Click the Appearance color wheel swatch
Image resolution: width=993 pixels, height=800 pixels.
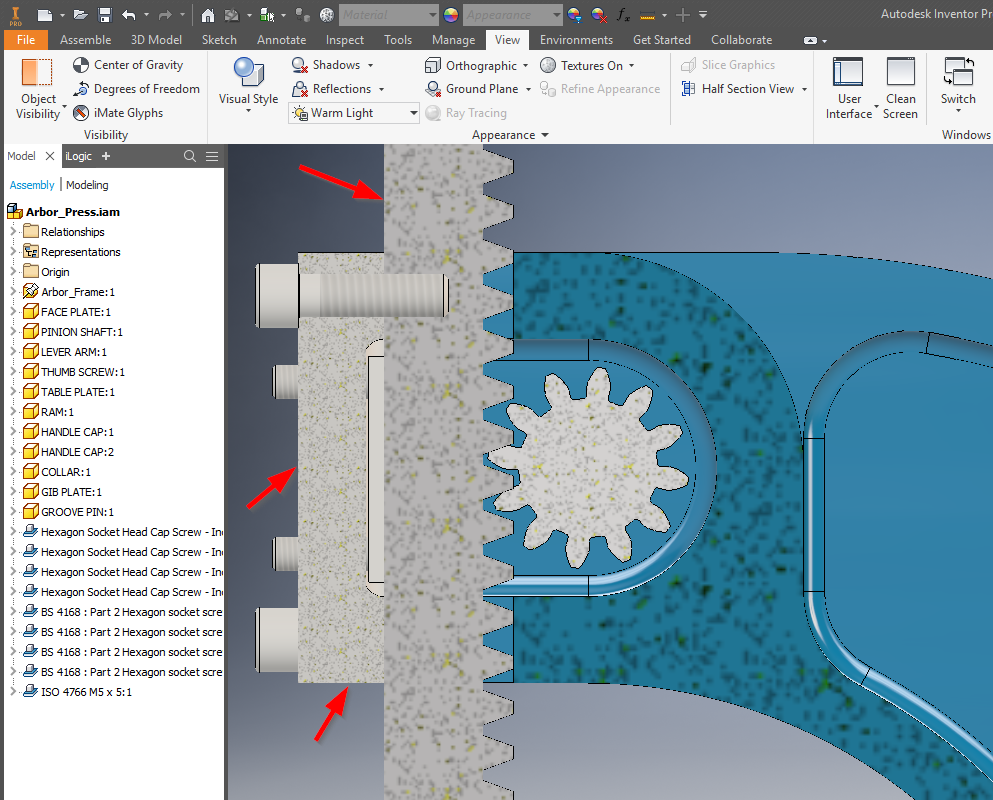[x=449, y=14]
